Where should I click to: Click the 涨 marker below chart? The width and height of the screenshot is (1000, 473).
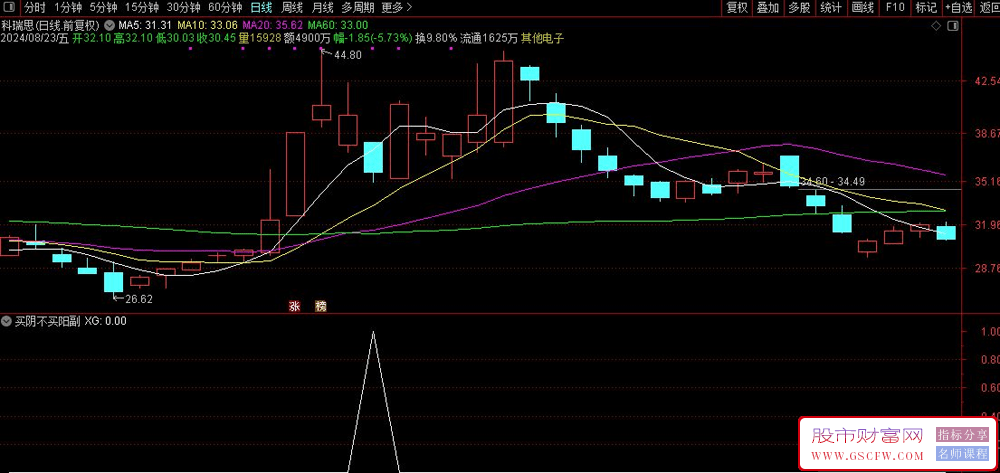click(x=295, y=307)
